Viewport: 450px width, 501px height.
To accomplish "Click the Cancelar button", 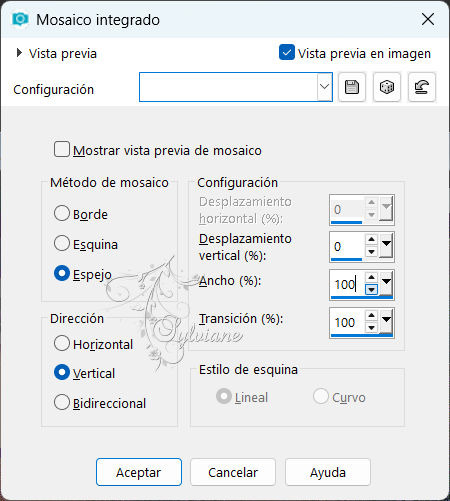I will pyautogui.click(x=233, y=472).
